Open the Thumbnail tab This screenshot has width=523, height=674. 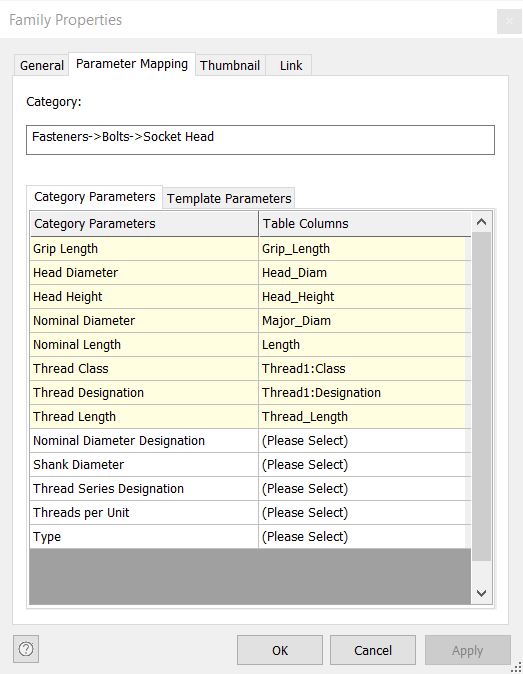[230, 66]
